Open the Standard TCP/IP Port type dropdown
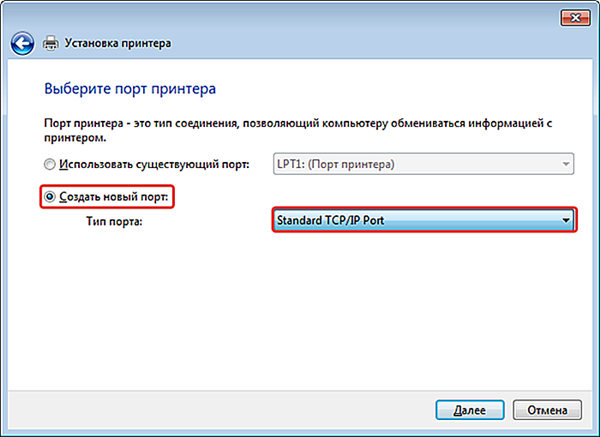 point(424,220)
